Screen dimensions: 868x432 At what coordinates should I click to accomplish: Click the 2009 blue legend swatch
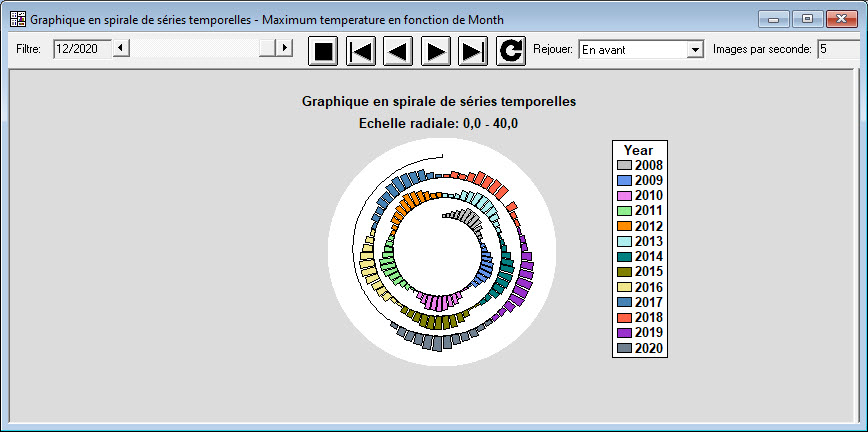pyautogui.click(x=624, y=181)
